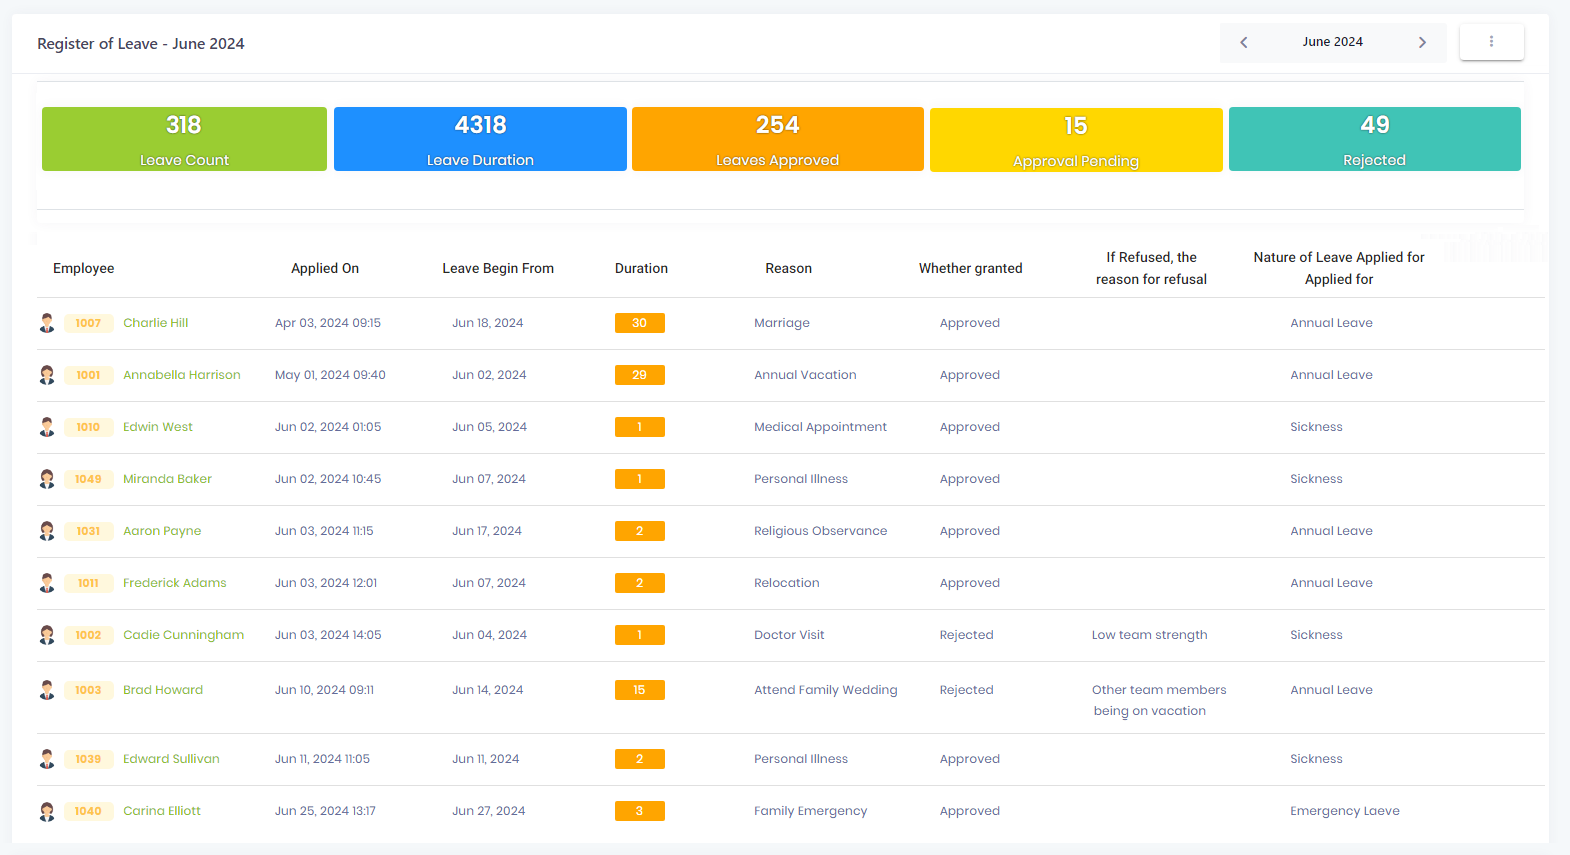Click the 'Religious Observance' reason cell

(x=820, y=531)
